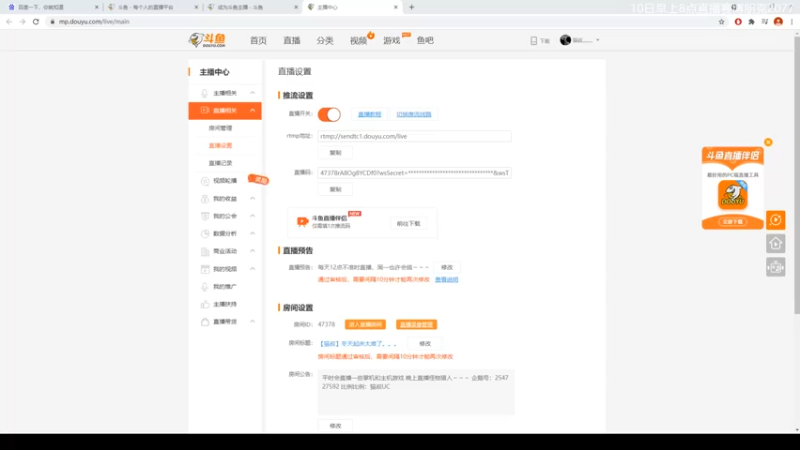This screenshot has width=800, height=450.
Task: Click the Douyu logo in the header
Action: (207, 40)
